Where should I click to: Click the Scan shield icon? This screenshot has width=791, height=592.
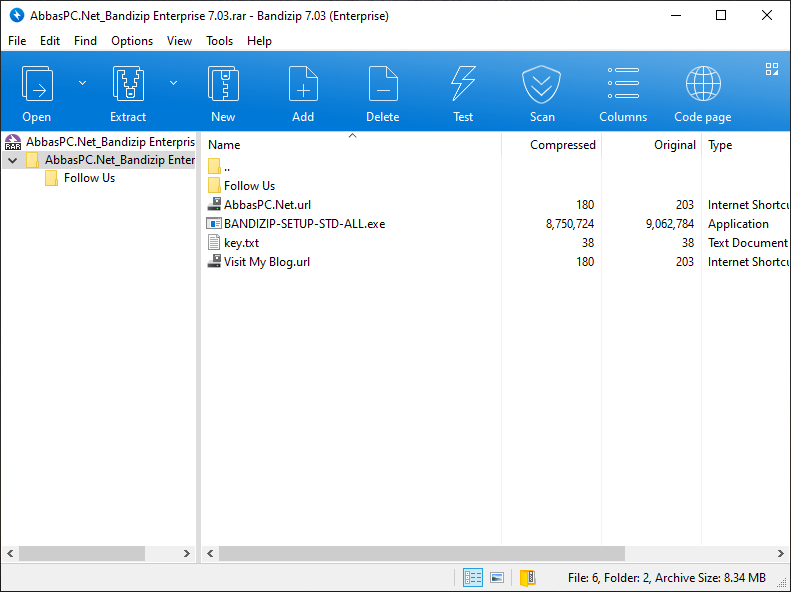point(541,84)
